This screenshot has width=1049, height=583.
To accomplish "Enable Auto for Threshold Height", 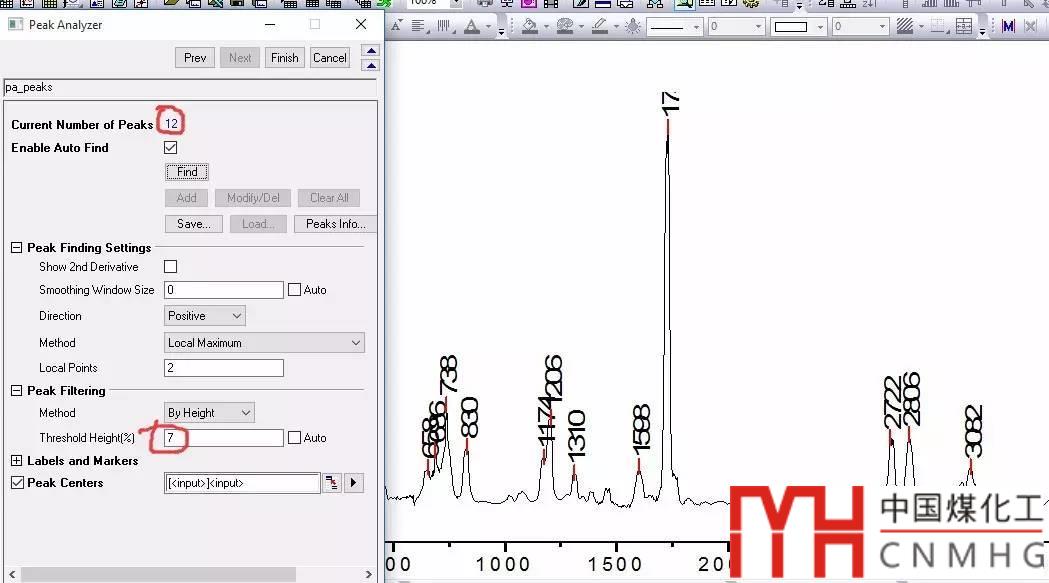I will [x=294, y=438].
